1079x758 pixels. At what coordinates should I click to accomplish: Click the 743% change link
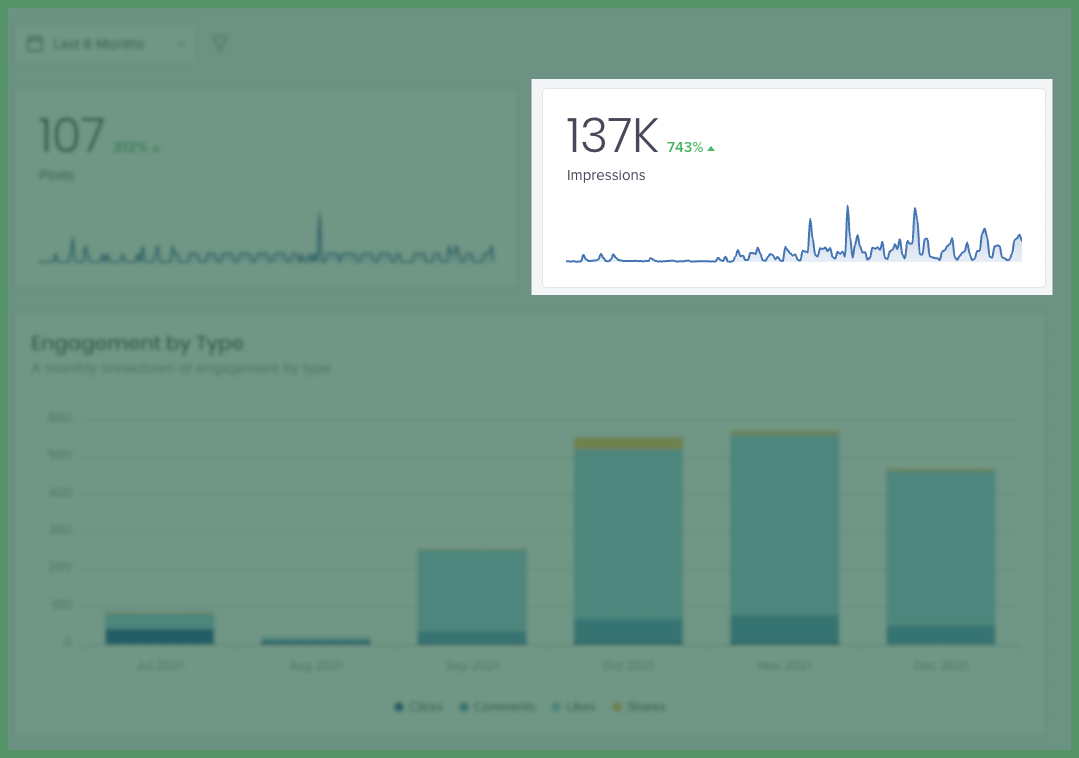(x=685, y=147)
